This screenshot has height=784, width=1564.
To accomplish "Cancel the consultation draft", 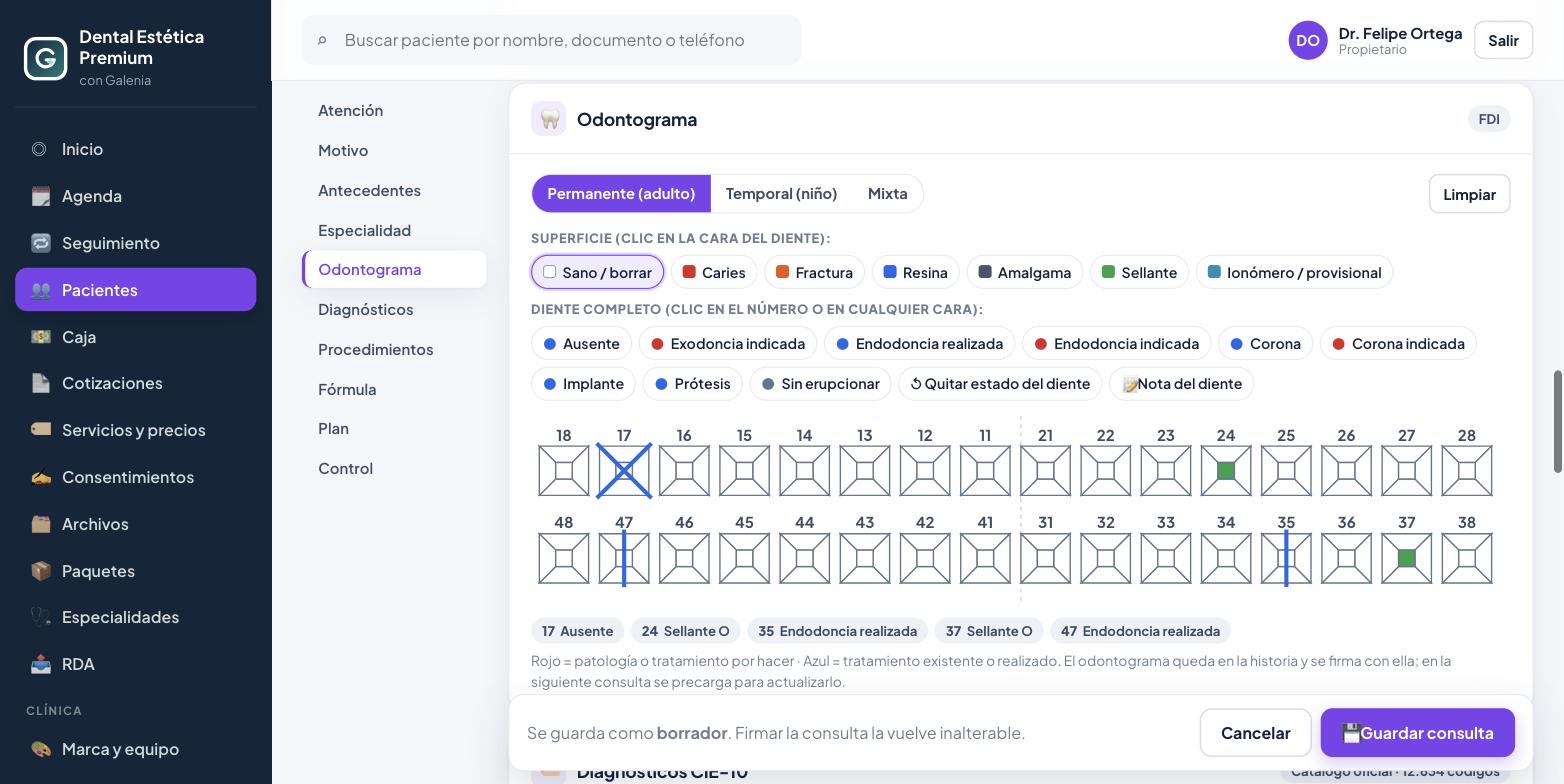I will click(1255, 733).
